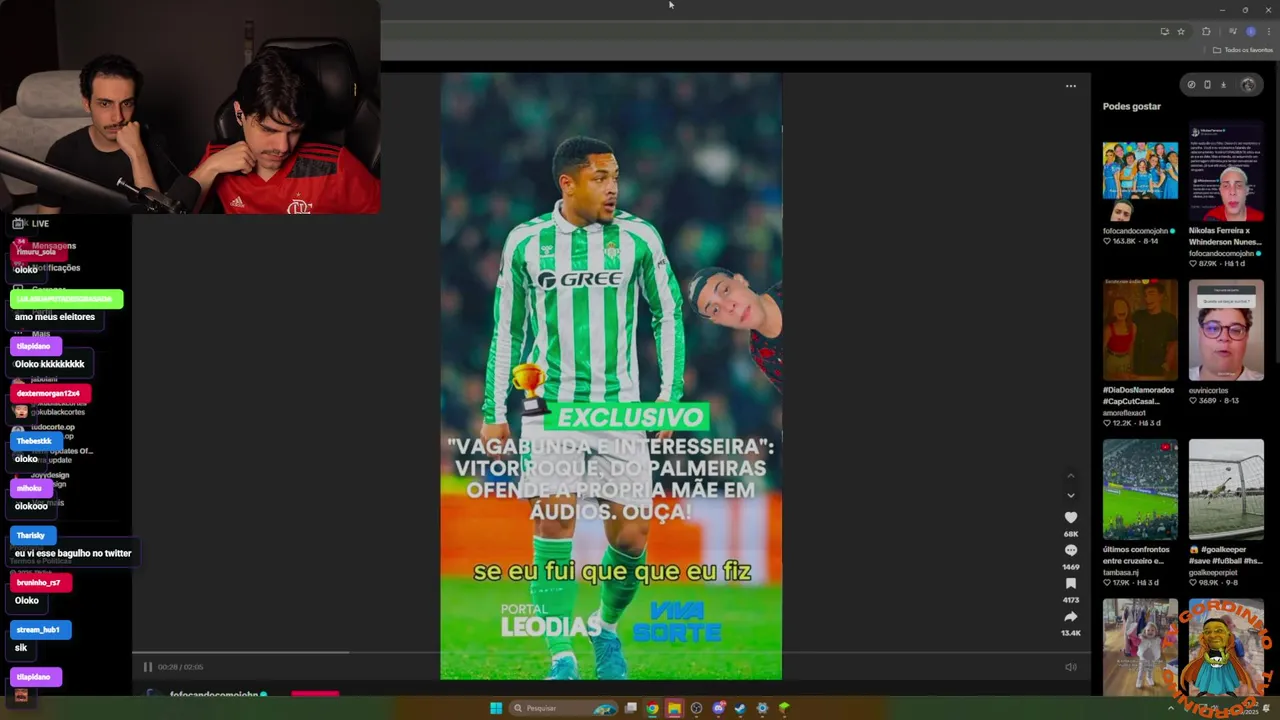Open the Windows Start menu
Viewport: 1280px width, 720px height.
[496, 708]
